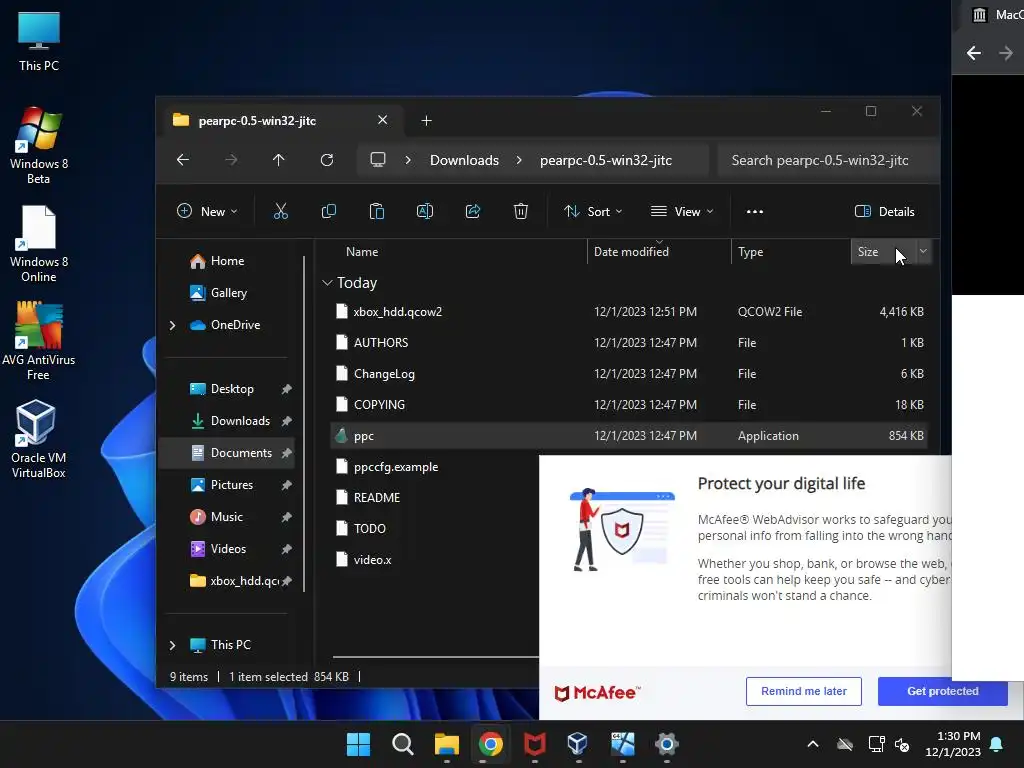Go up one folder level arrow

coord(279,160)
